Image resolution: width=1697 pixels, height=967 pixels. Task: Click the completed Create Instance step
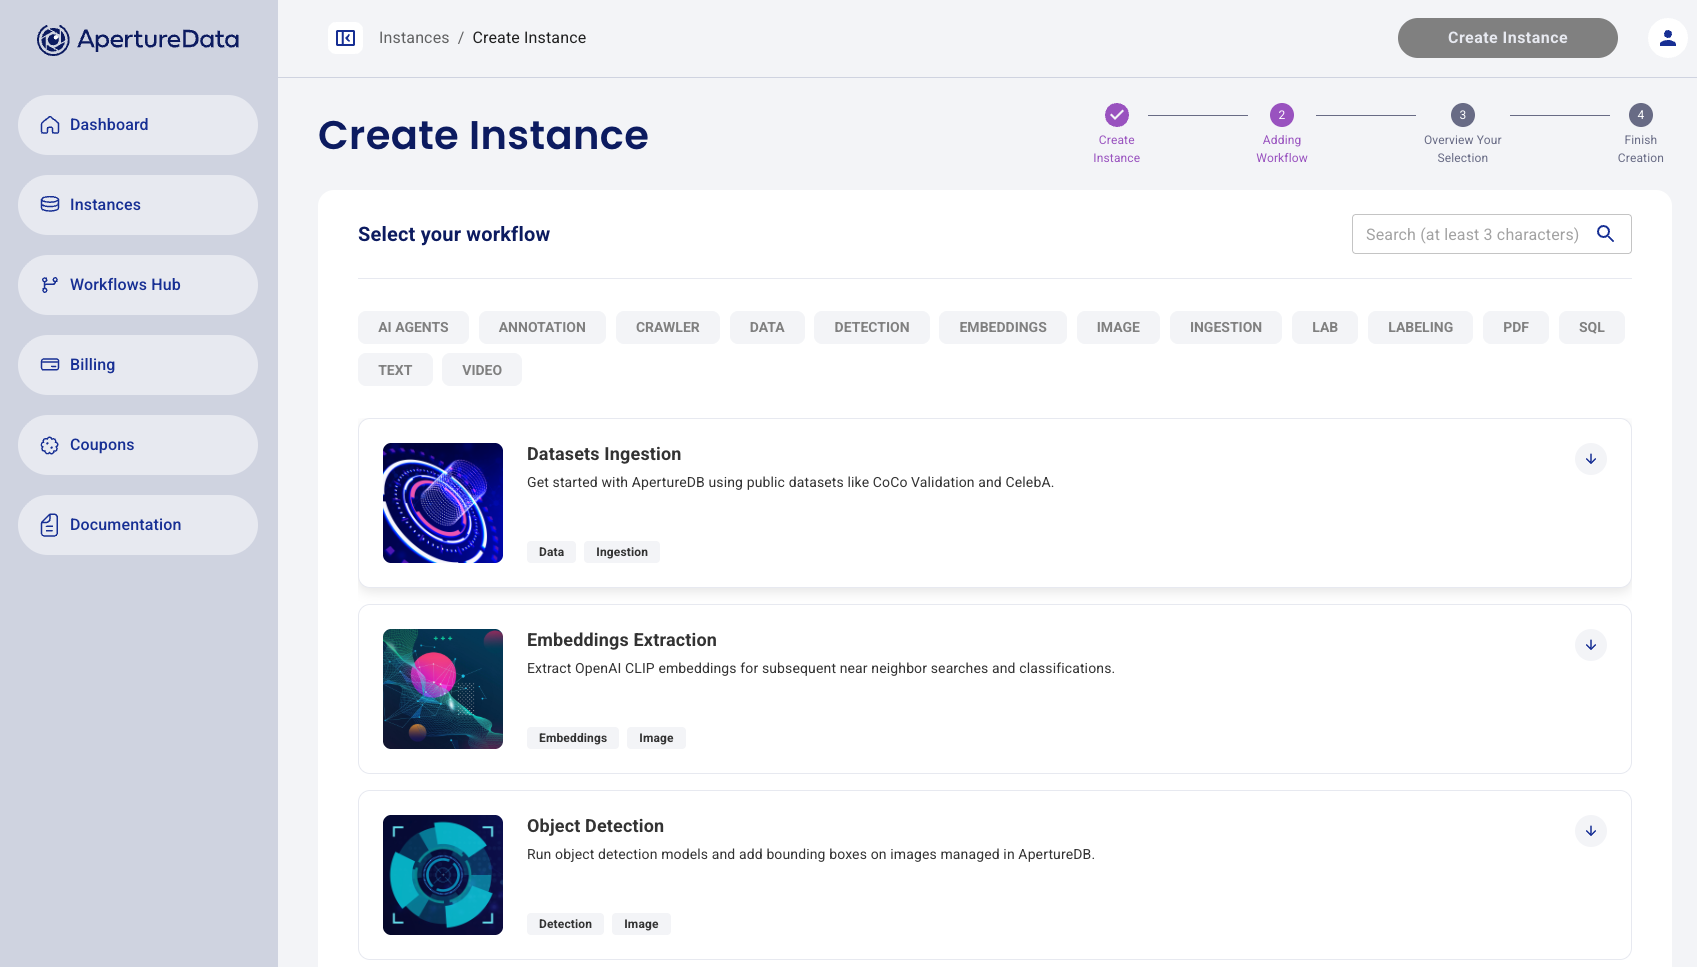[1116, 115]
